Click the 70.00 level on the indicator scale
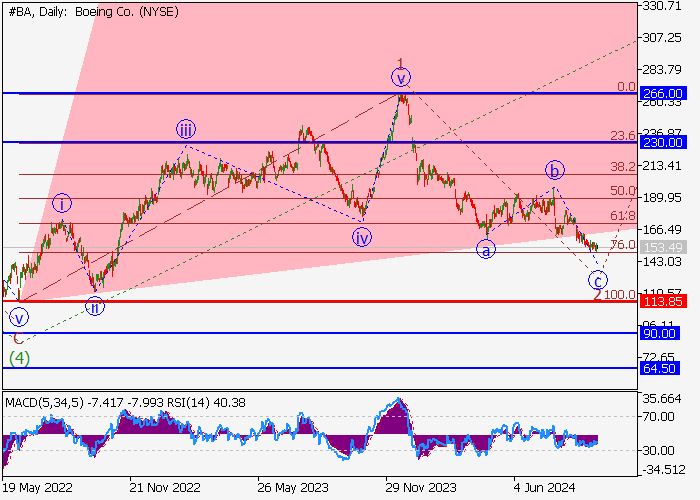700x500 pixels. [658, 417]
